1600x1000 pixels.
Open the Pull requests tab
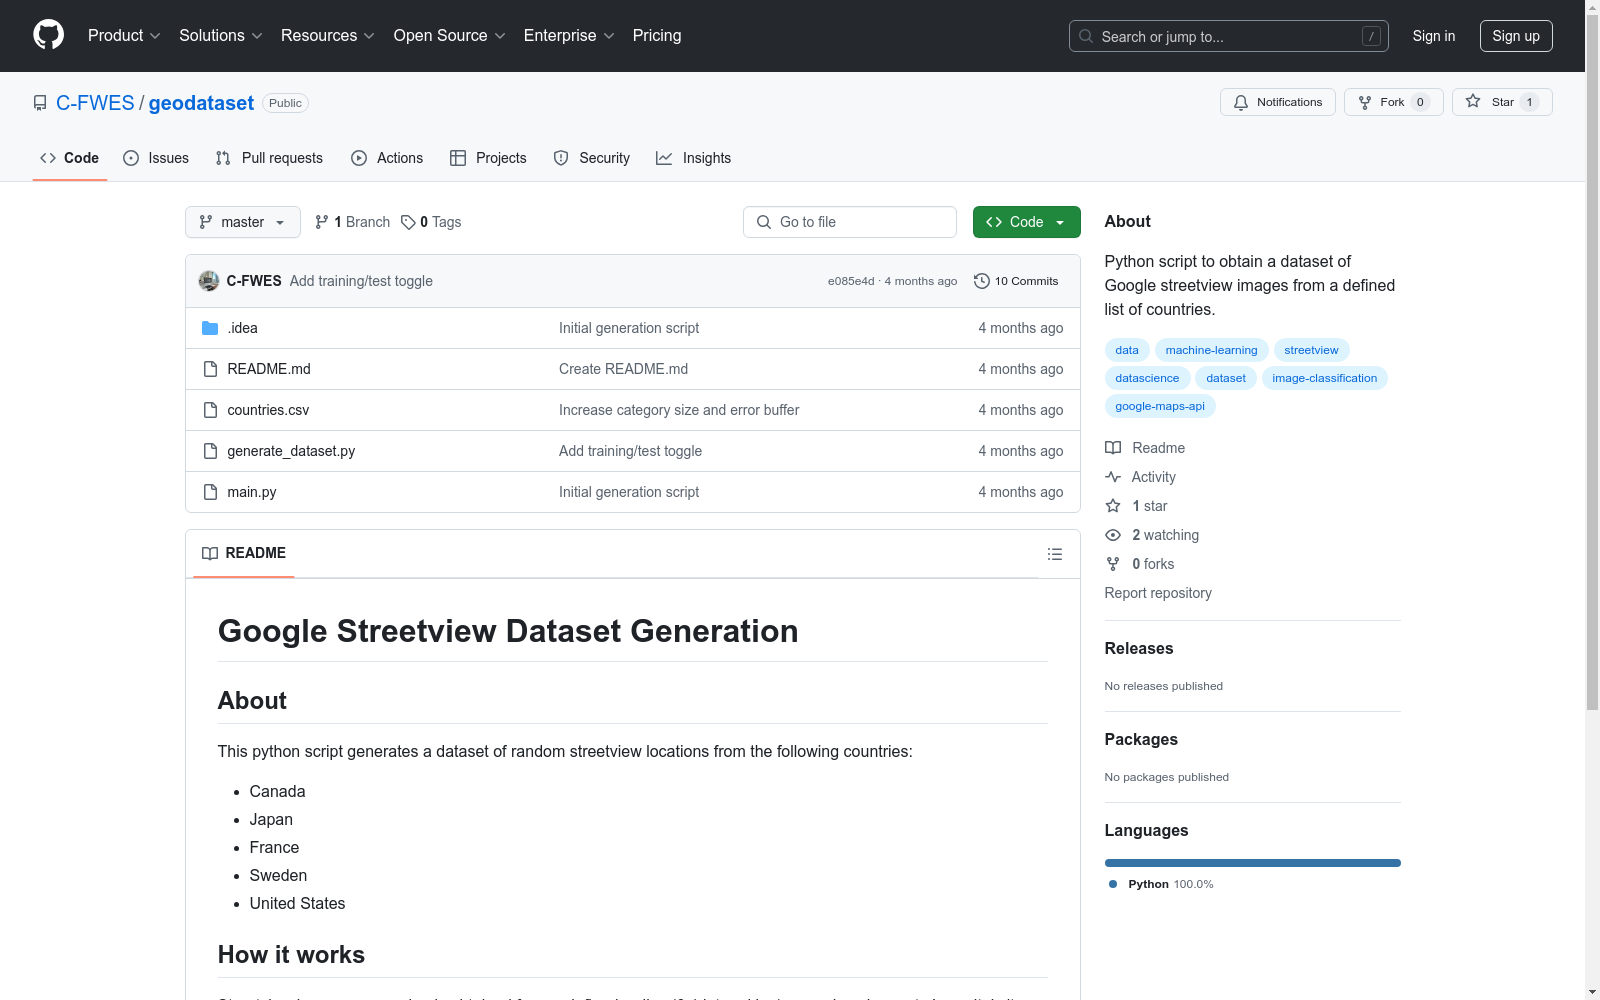tap(269, 158)
